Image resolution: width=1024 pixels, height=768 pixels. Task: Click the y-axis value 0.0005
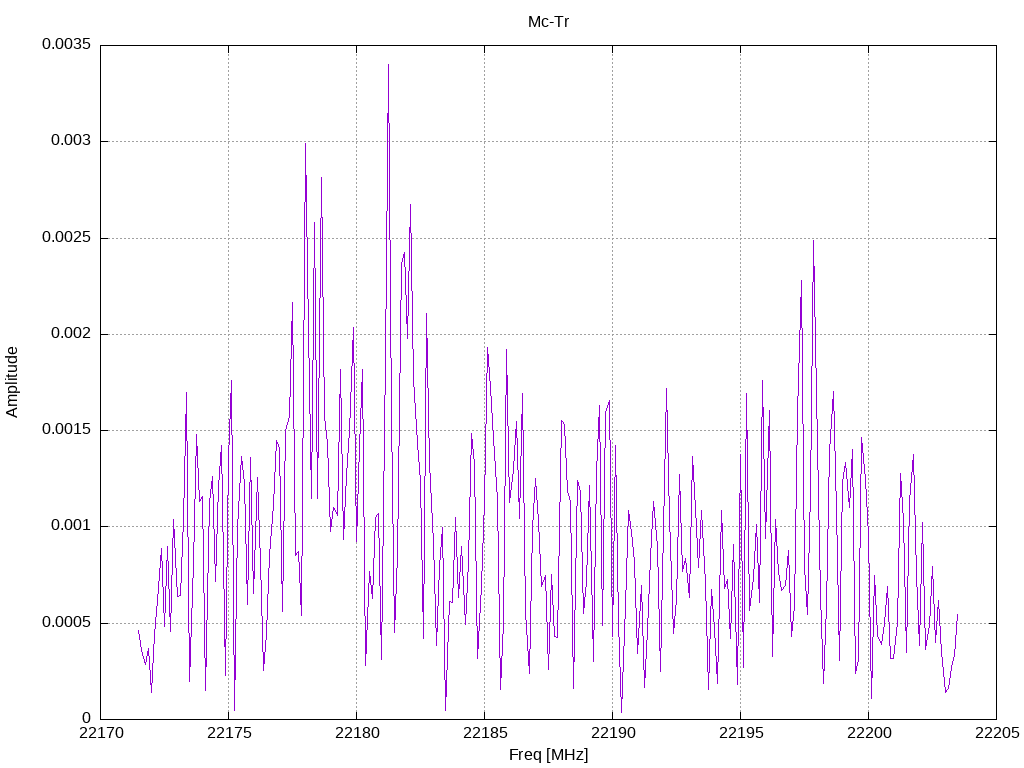[x=67, y=622]
